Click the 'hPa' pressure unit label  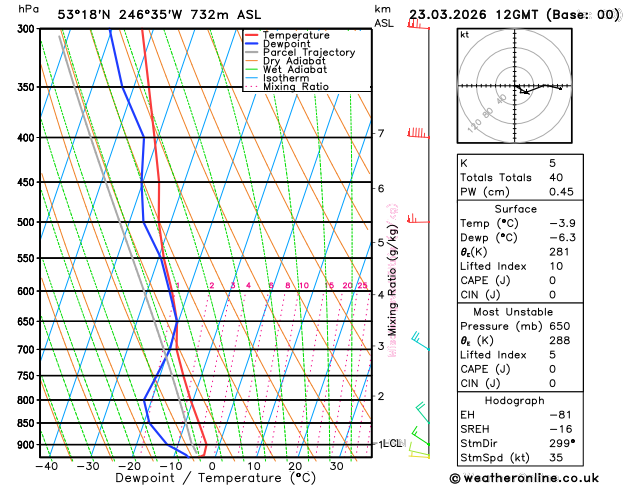[x=29, y=9]
